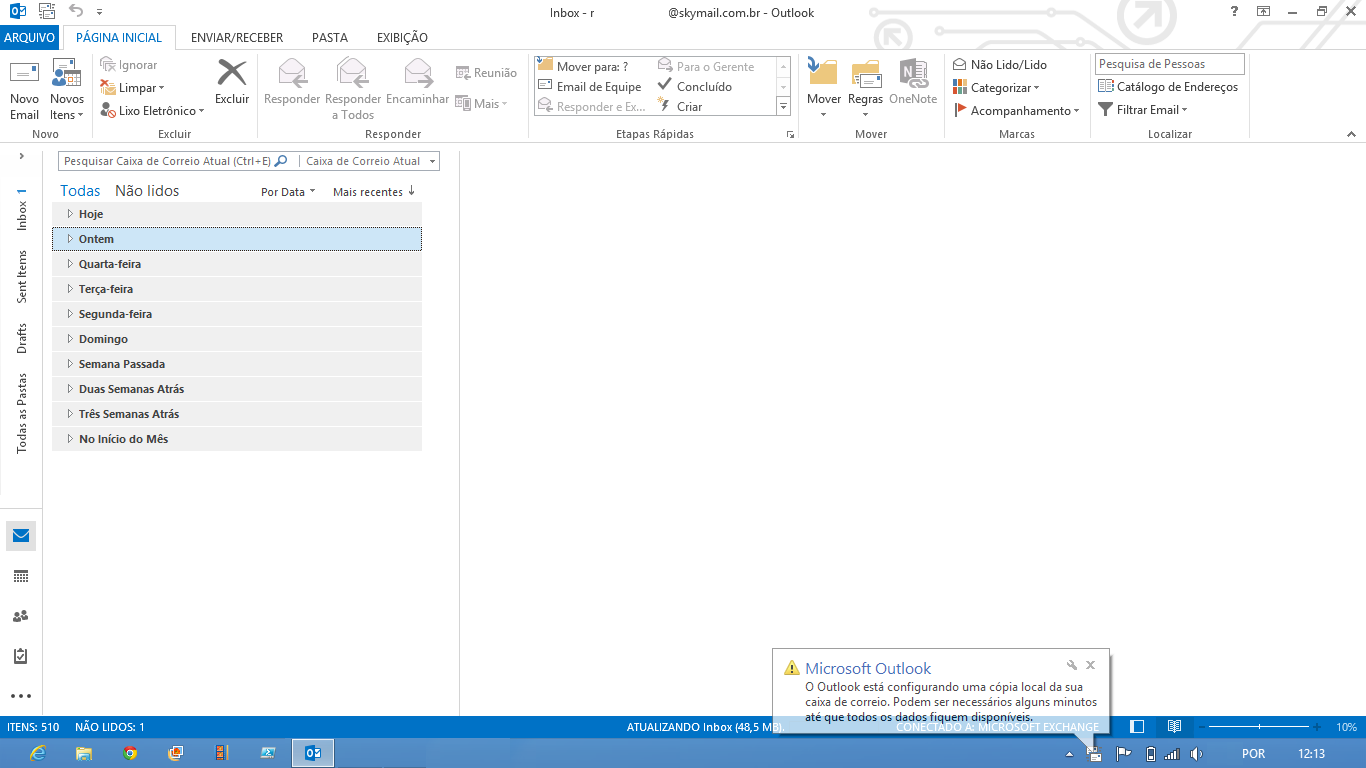This screenshot has width=1366, height=768.
Task: Open File Explorer from the taskbar
Action: pyautogui.click(x=84, y=753)
